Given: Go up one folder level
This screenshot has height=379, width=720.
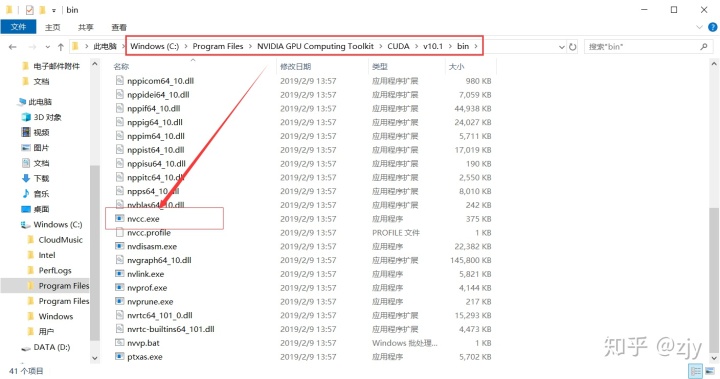Looking at the screenshot, I should click(61, 47).
